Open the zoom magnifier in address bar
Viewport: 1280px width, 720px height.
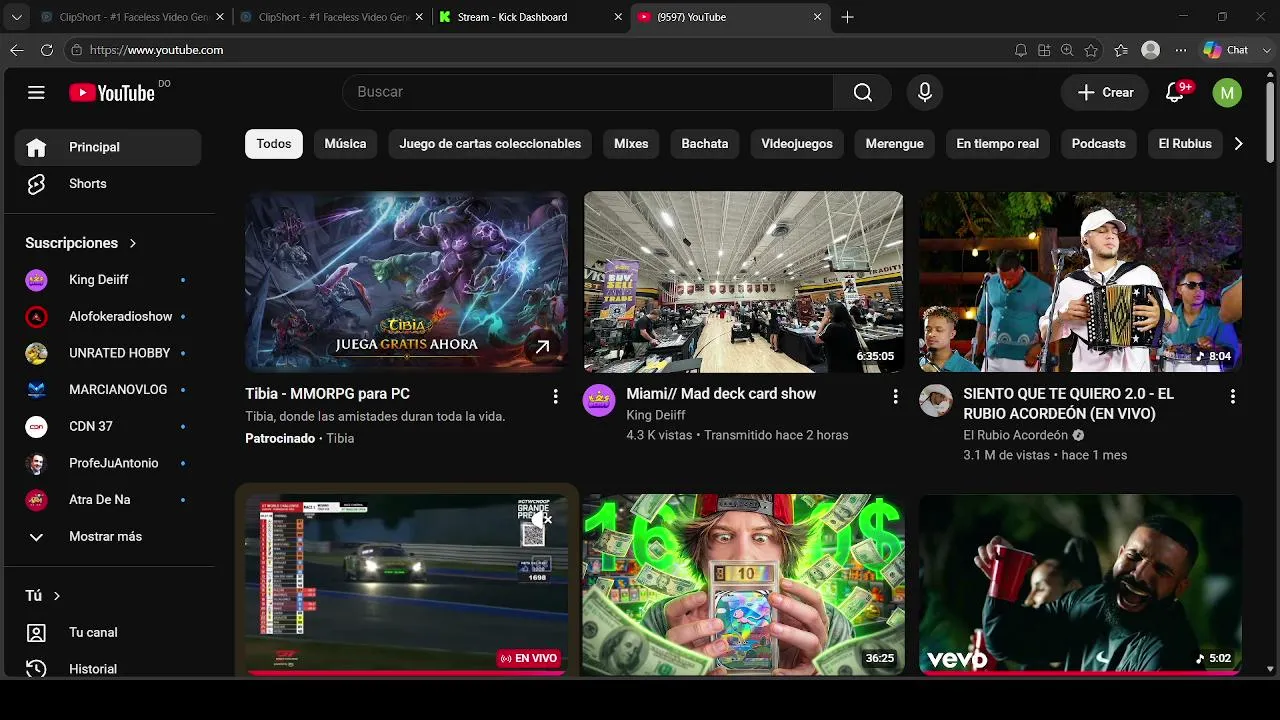pos(1067,50)
